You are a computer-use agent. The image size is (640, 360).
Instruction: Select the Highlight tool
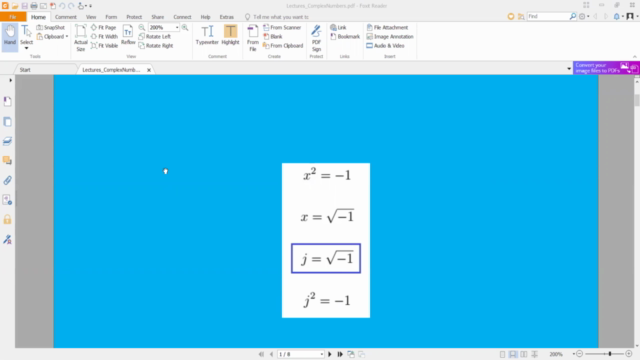230,35
